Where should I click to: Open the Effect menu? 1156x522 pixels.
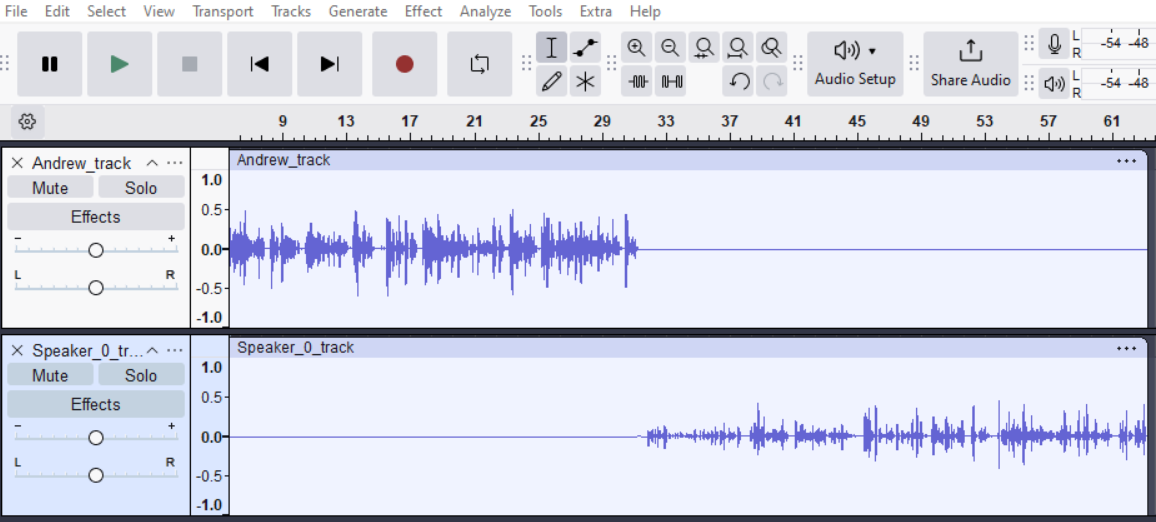423,12
